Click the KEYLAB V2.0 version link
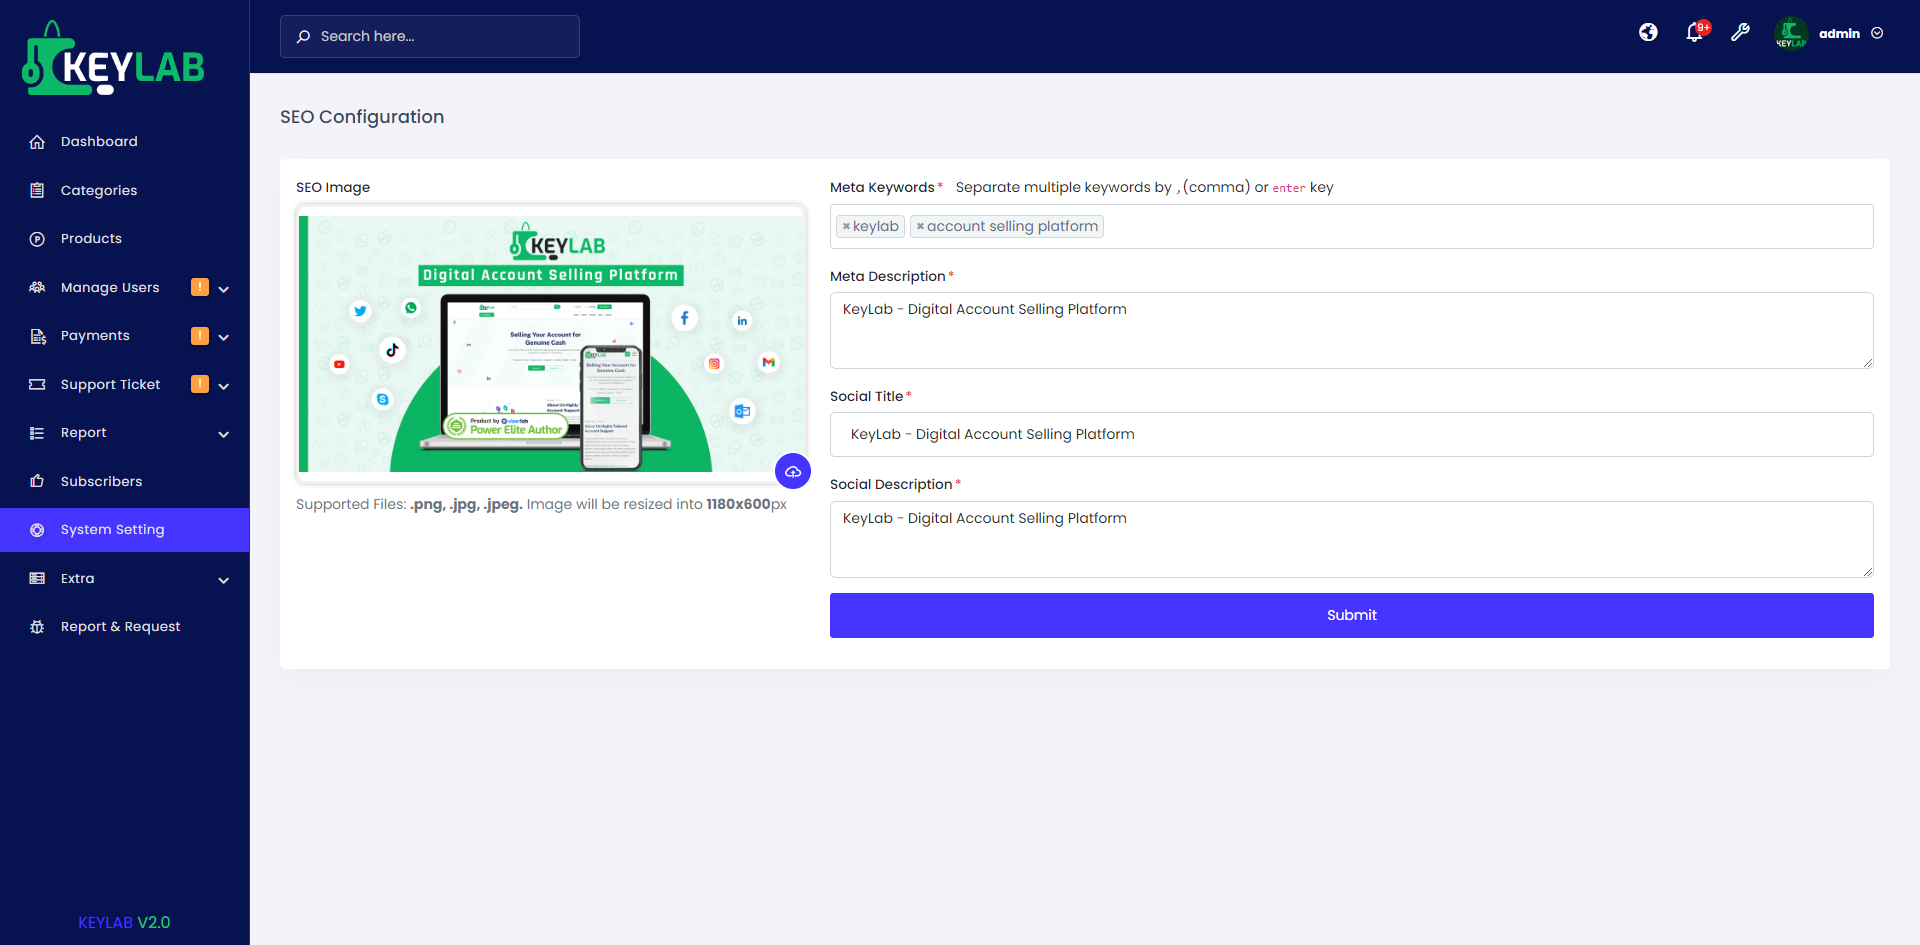 pyautogui.click(x=124, y=922)
